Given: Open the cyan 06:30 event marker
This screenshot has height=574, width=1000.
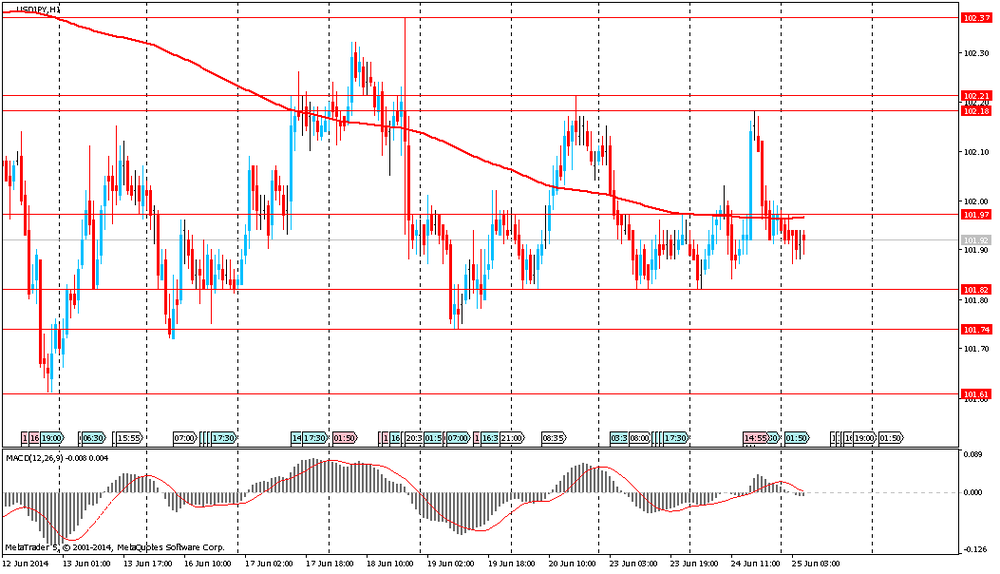Looking at the screenshot, I should coord(93,438).
